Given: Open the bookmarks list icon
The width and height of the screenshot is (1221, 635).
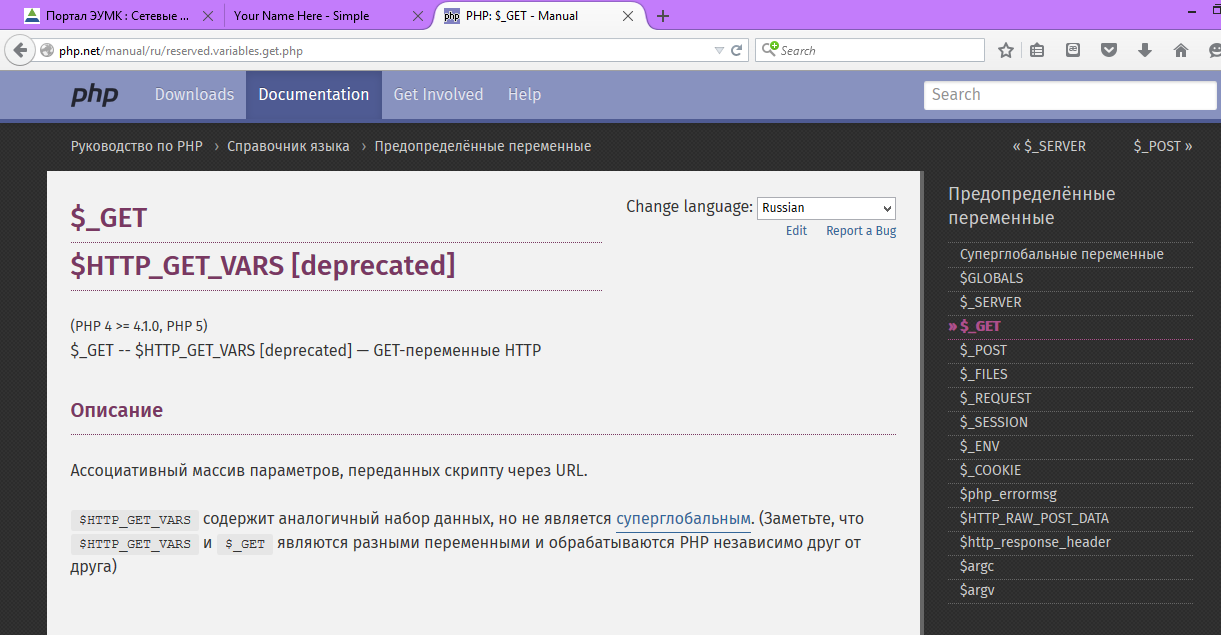Looking at the screenshot, I should [1037, 50].
